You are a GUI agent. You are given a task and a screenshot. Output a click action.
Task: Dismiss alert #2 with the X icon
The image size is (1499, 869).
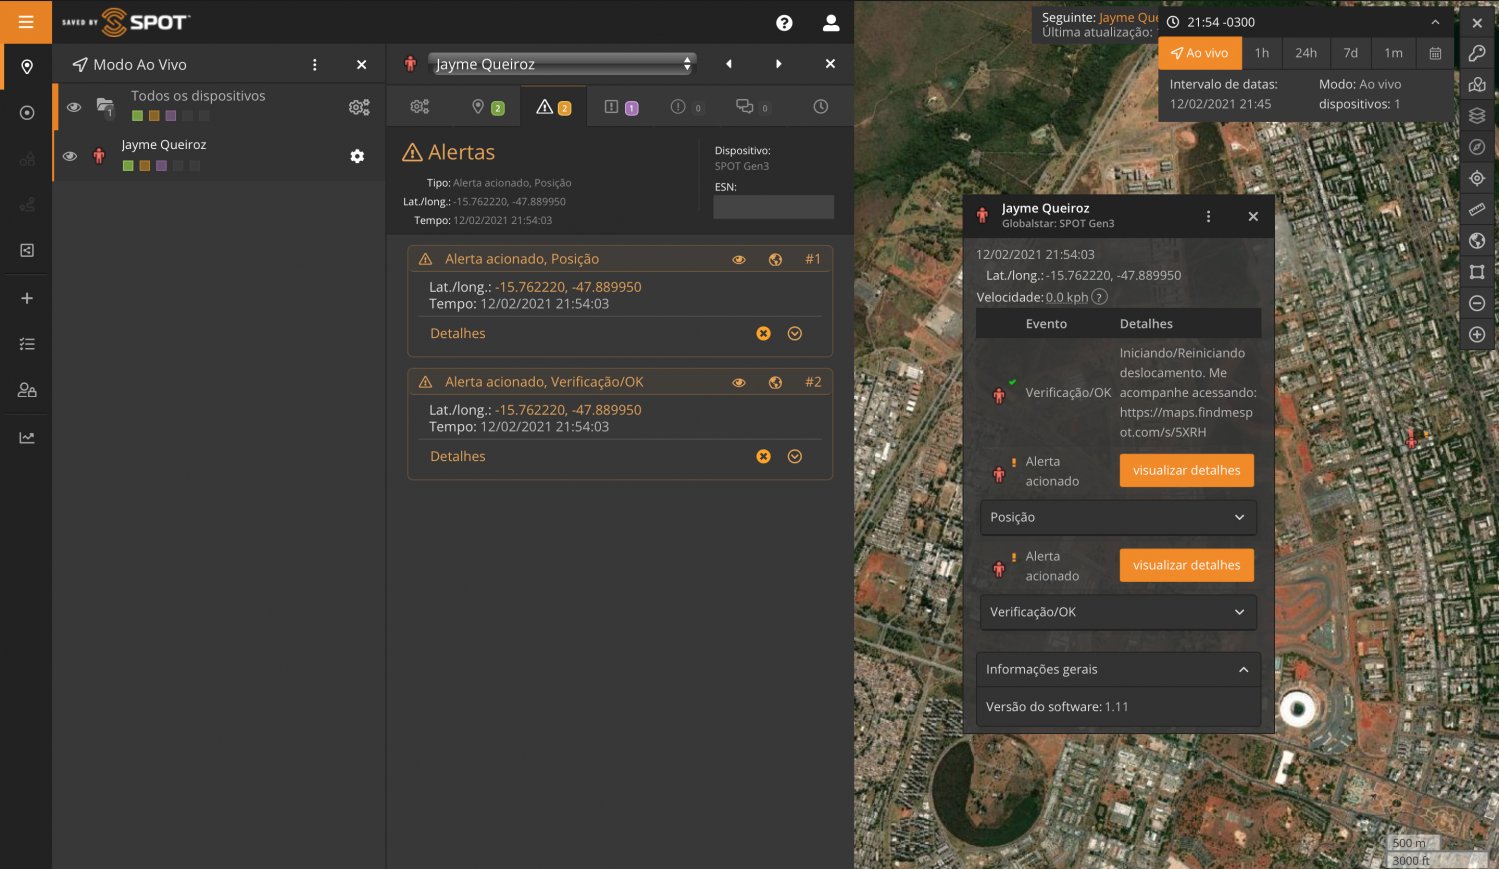click(763, 456)
